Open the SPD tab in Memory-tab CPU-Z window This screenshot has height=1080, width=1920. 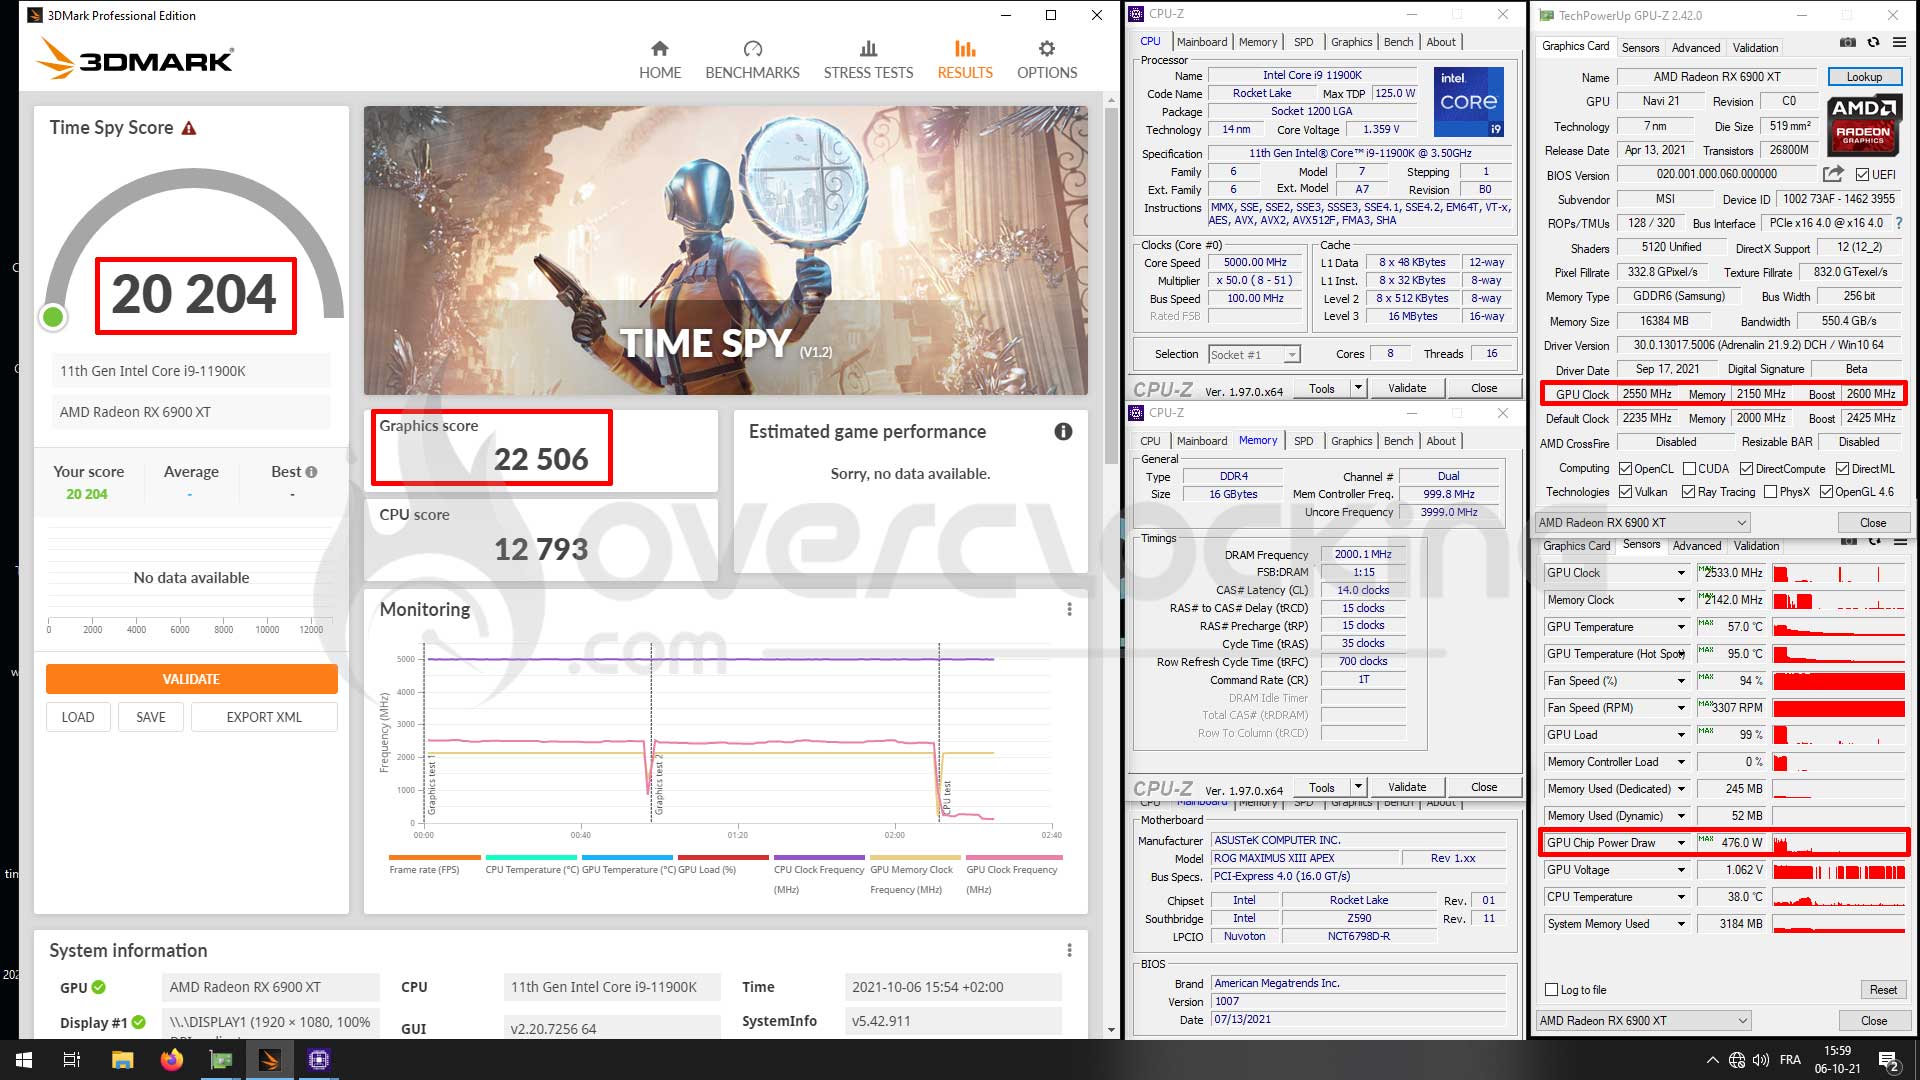(x=1303, y=441)
